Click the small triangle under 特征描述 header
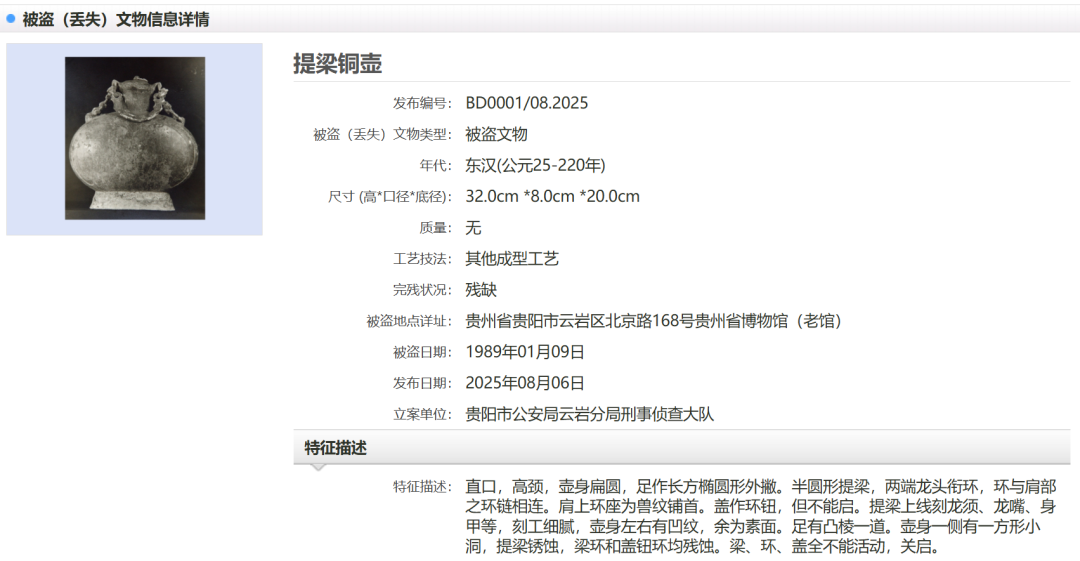Screen dimensions: 1080x561 coord(318,466)
